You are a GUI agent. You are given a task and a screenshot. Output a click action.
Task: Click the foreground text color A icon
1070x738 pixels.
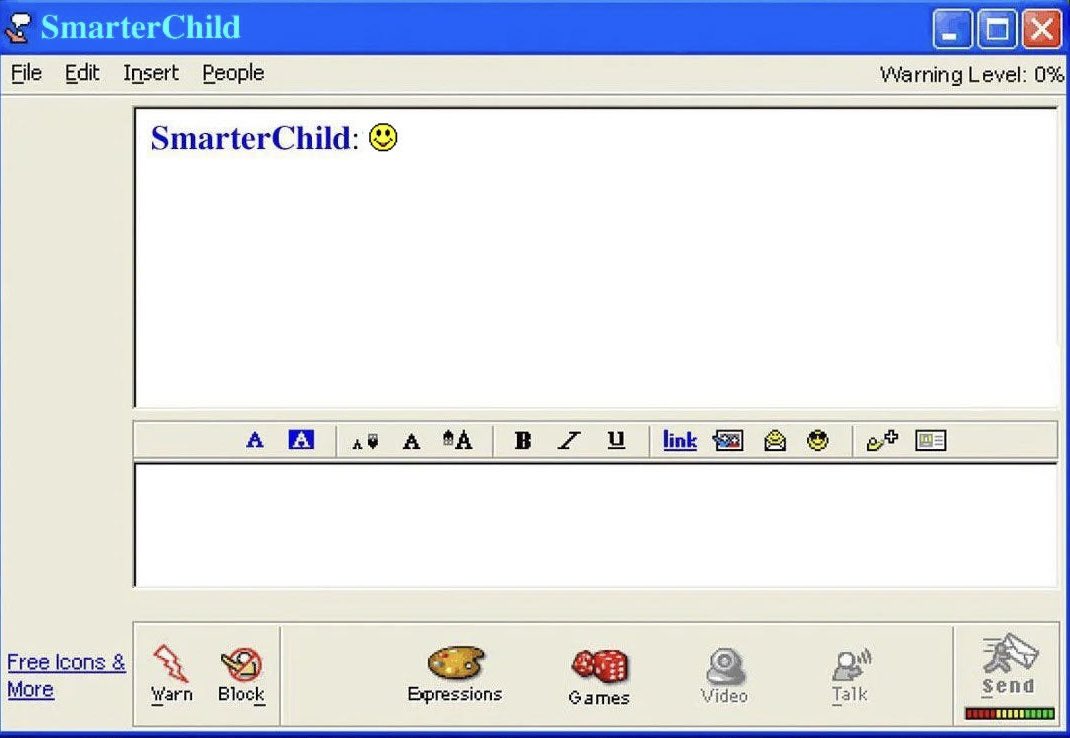tap(255, 440)
